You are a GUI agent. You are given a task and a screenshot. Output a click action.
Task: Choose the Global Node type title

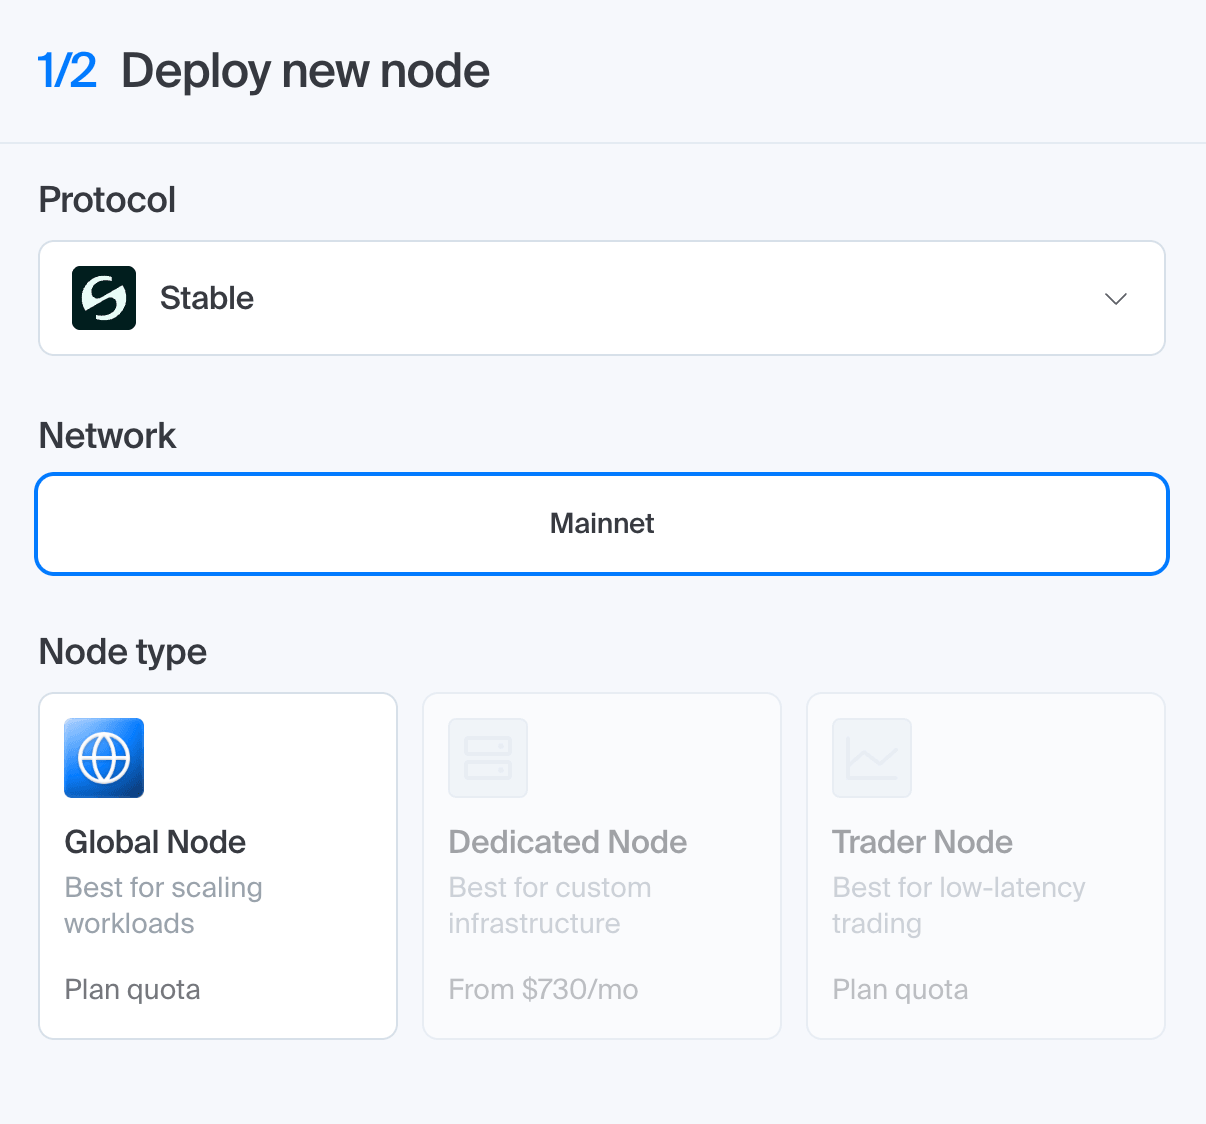[x=155, y=842]
